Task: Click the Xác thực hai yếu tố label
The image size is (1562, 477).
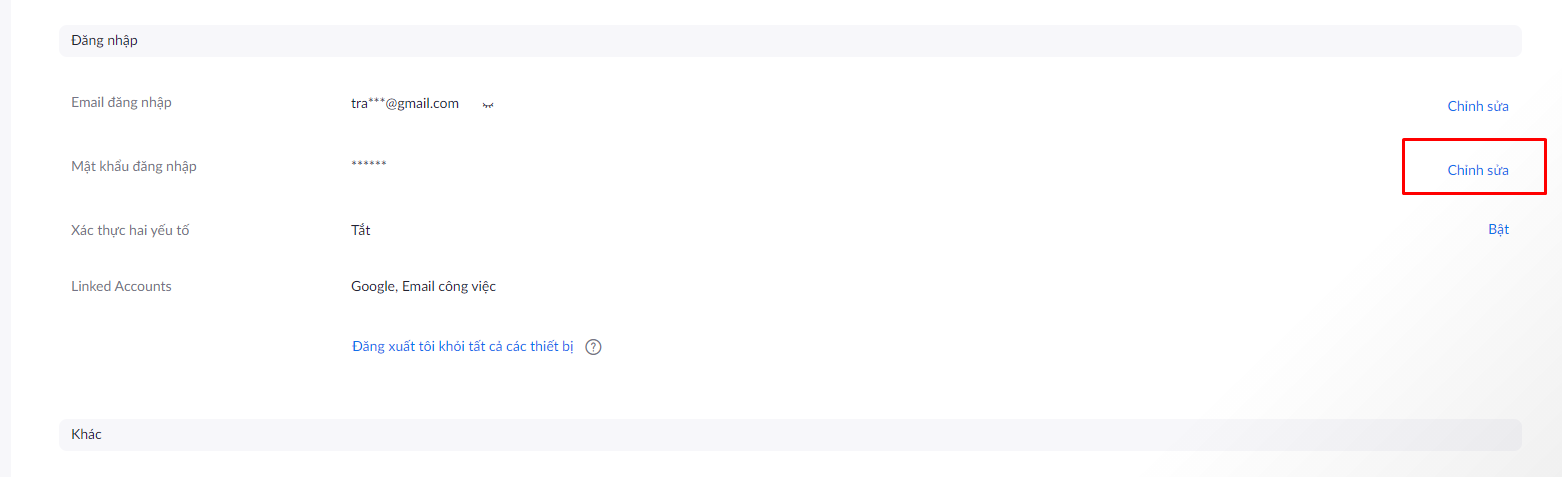Action: [x=130, y=230]
